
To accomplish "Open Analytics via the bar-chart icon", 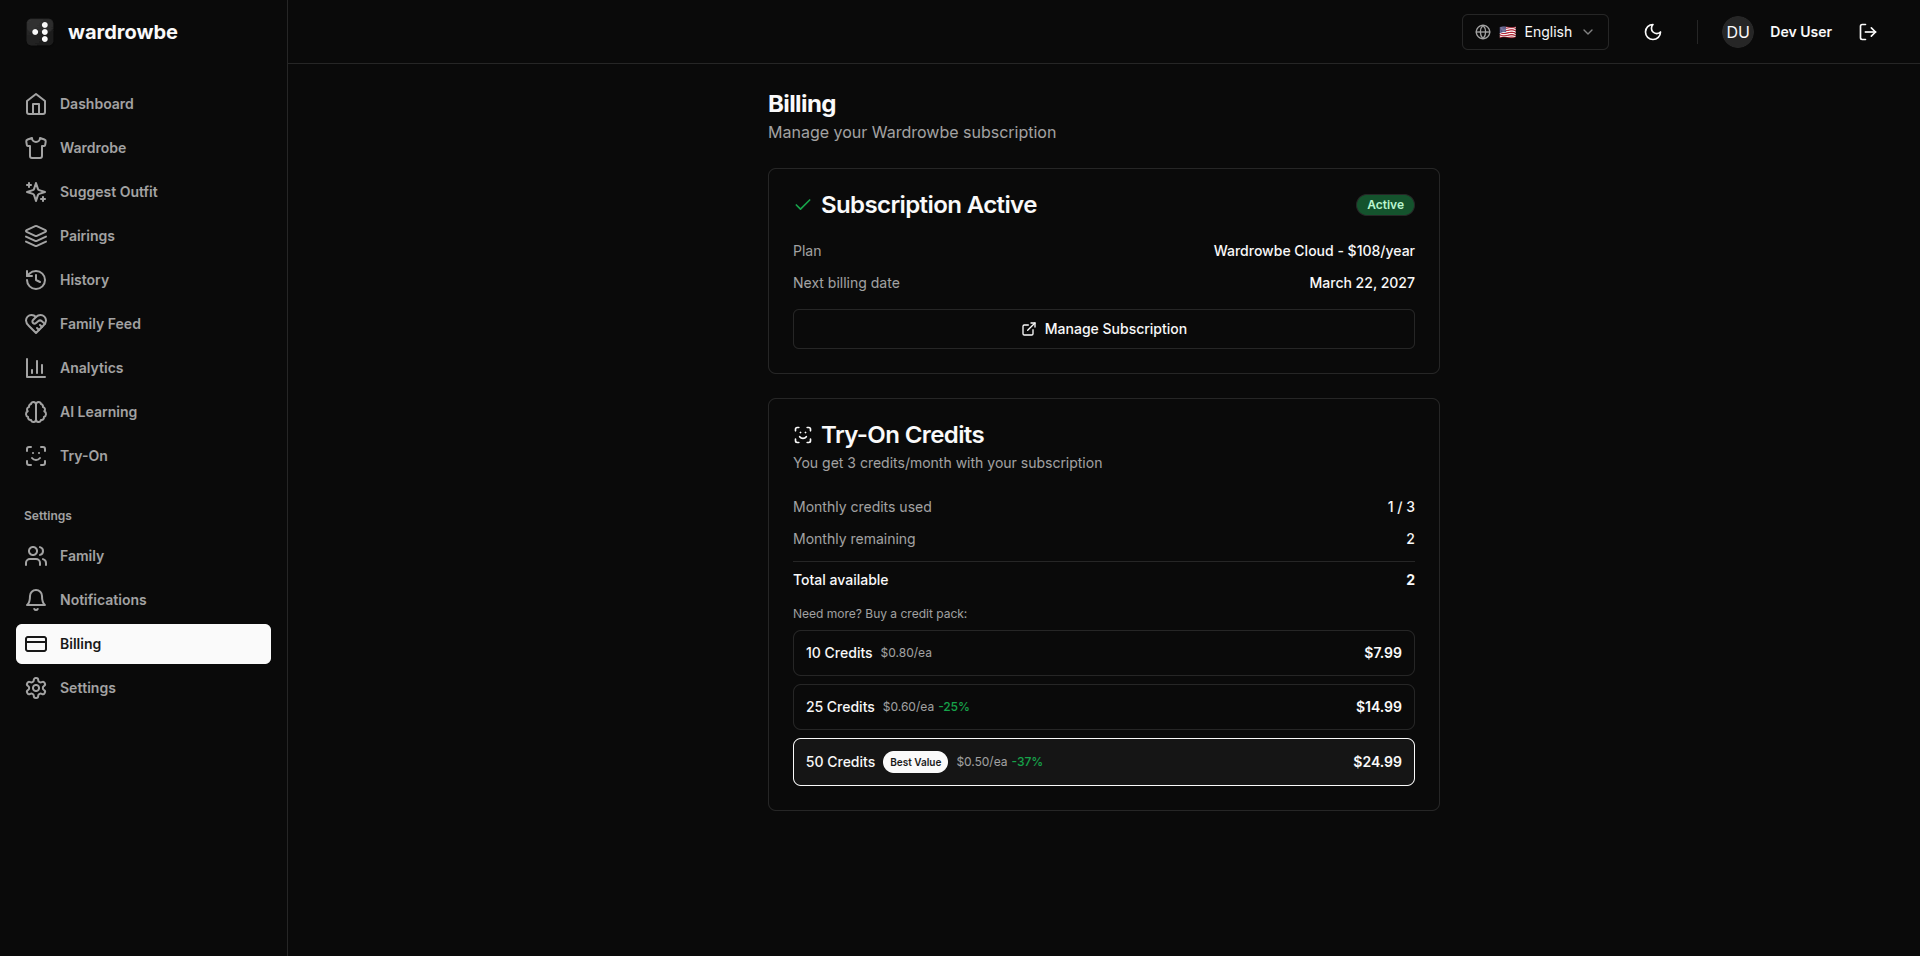I will click(36, 368).
